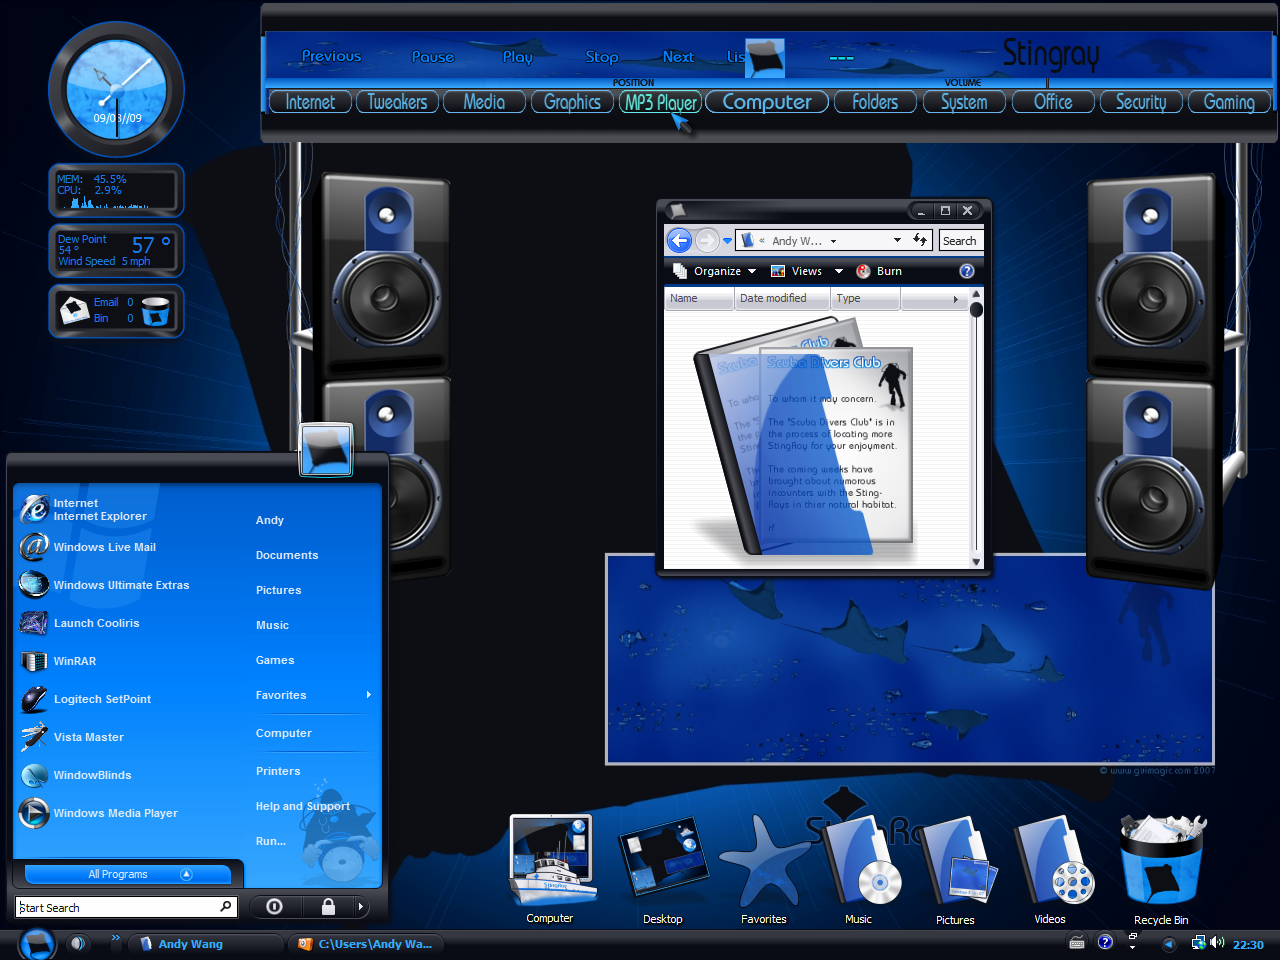Select the Media tab
Viewport: 1280px width, 960px height.
(484, 102)
